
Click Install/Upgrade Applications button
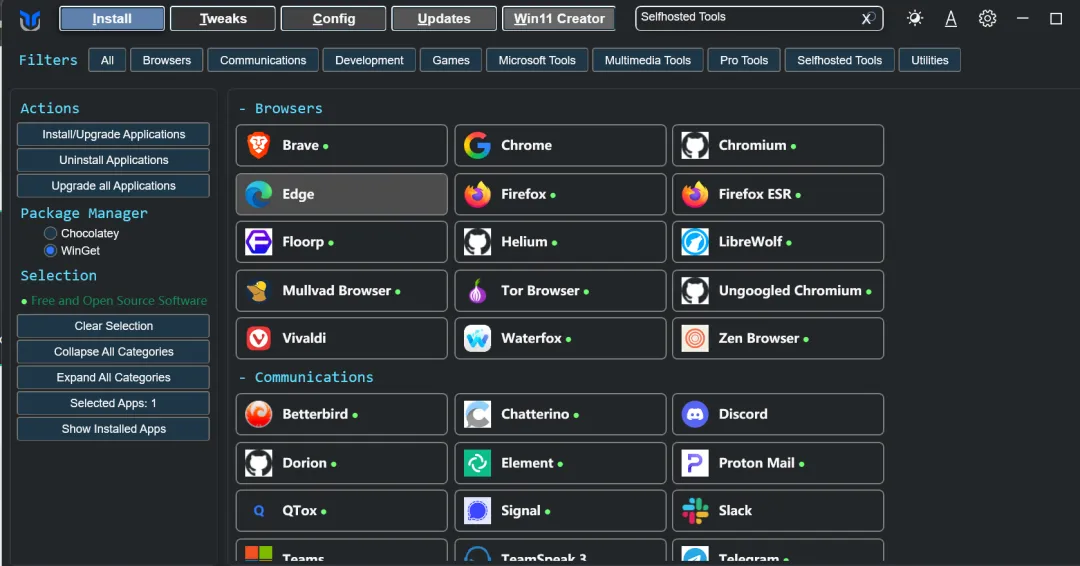point(114,134)
